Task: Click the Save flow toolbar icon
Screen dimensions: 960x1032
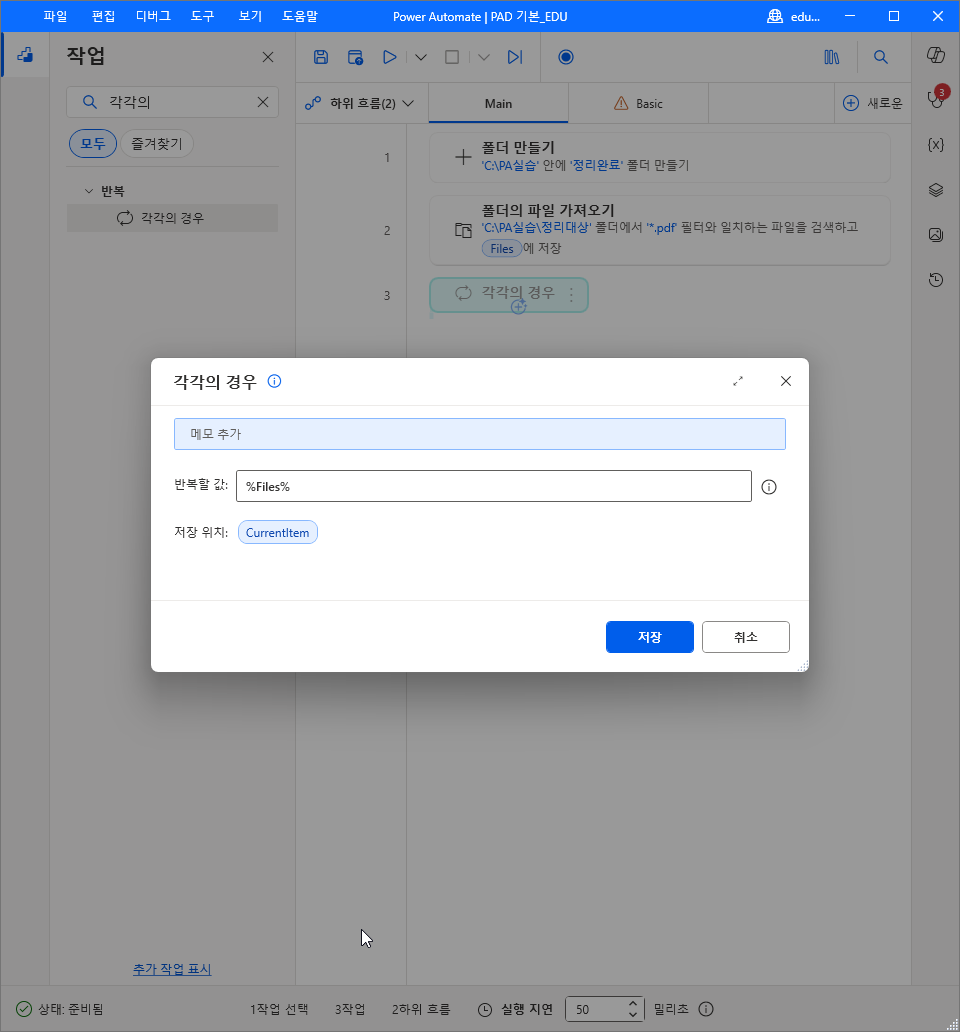Action: point(320,57)
